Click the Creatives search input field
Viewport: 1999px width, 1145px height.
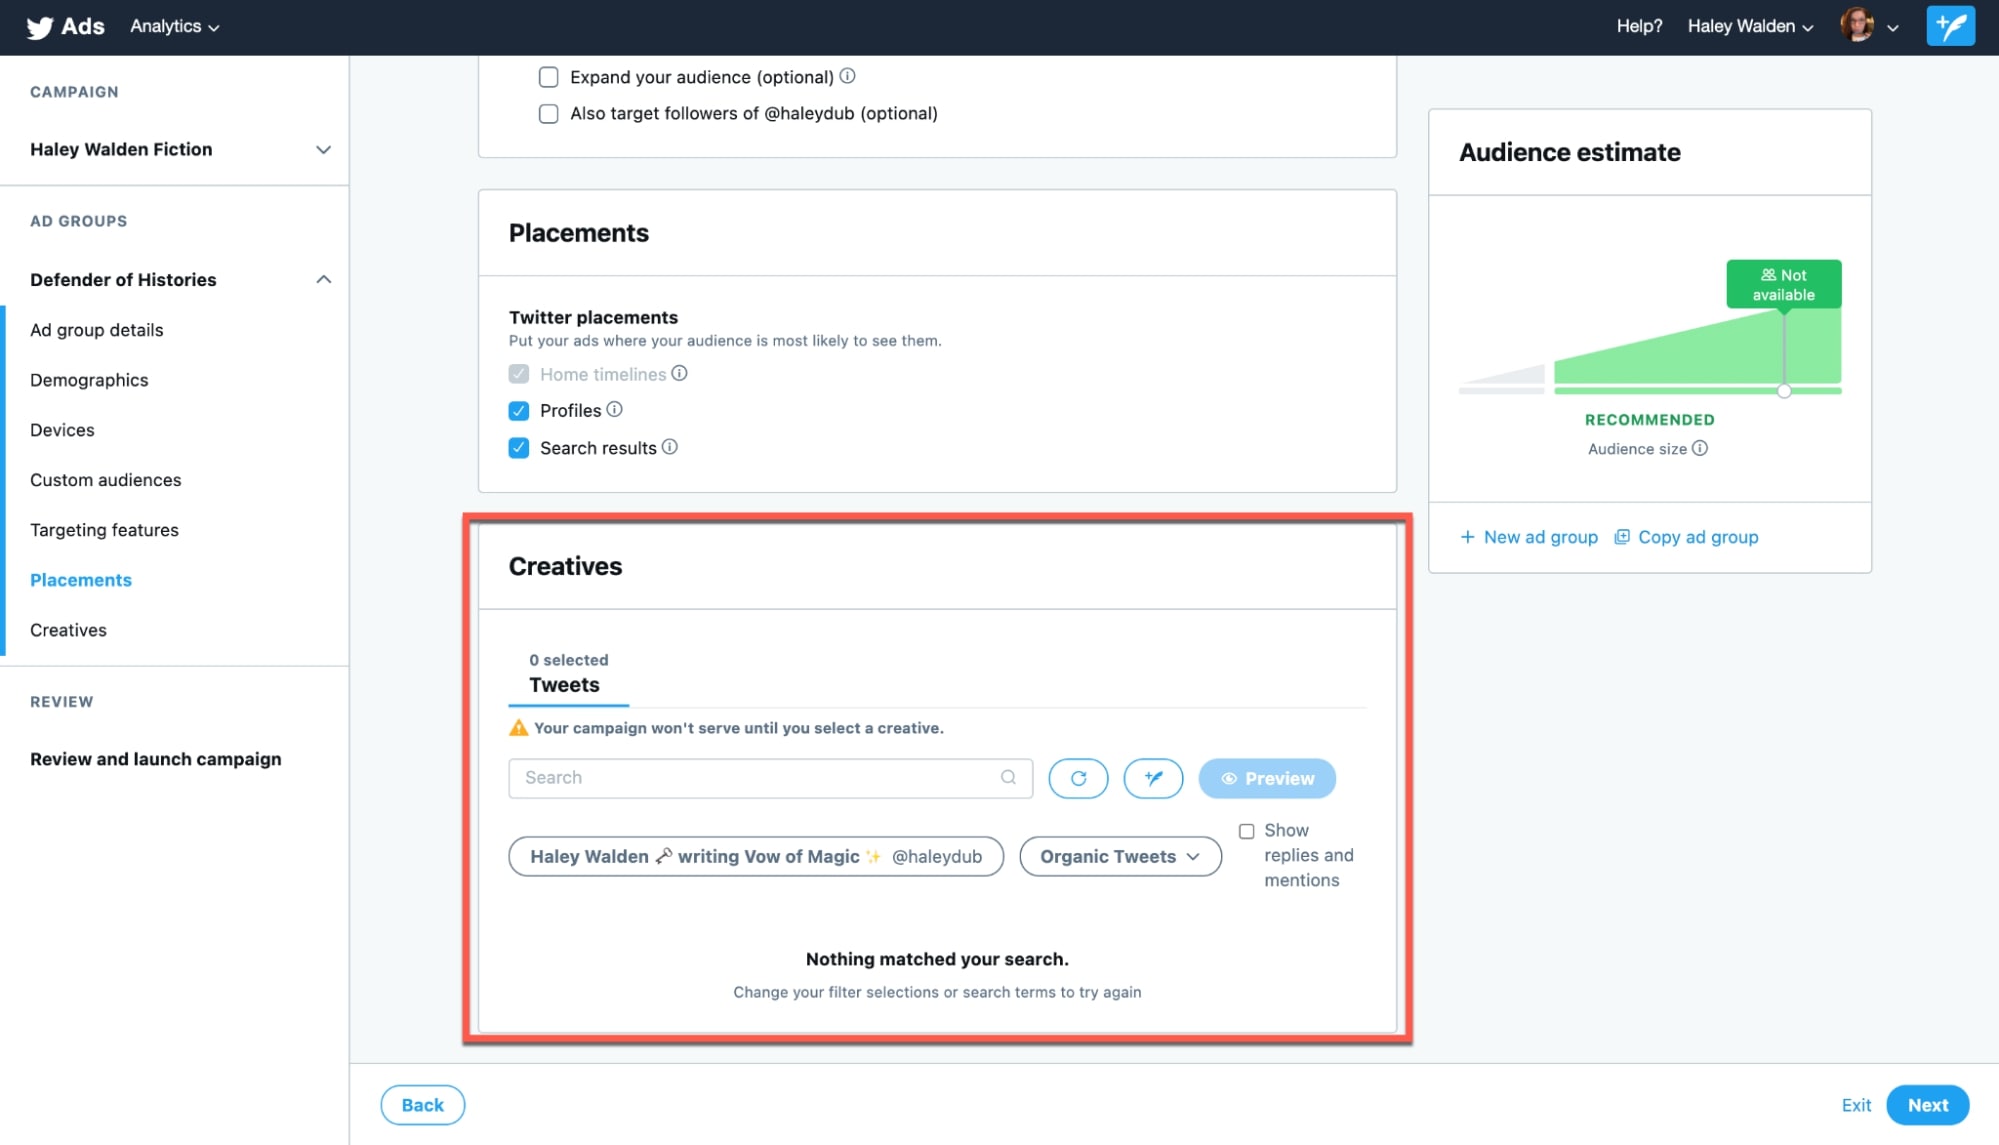[x=770, y=777]
